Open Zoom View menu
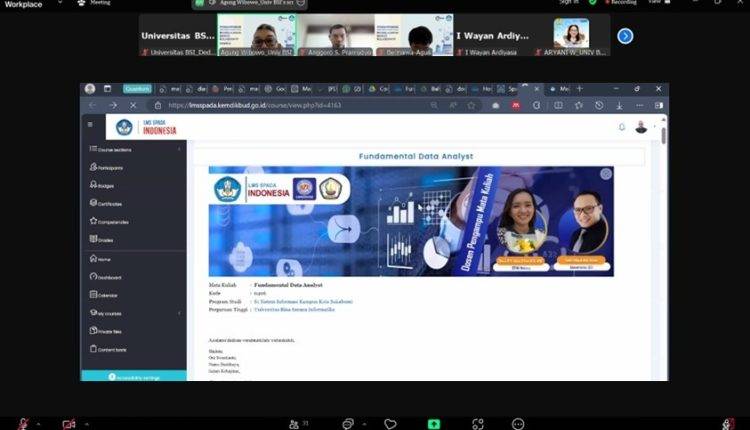750x430 pixels. [x=660, y=2]
